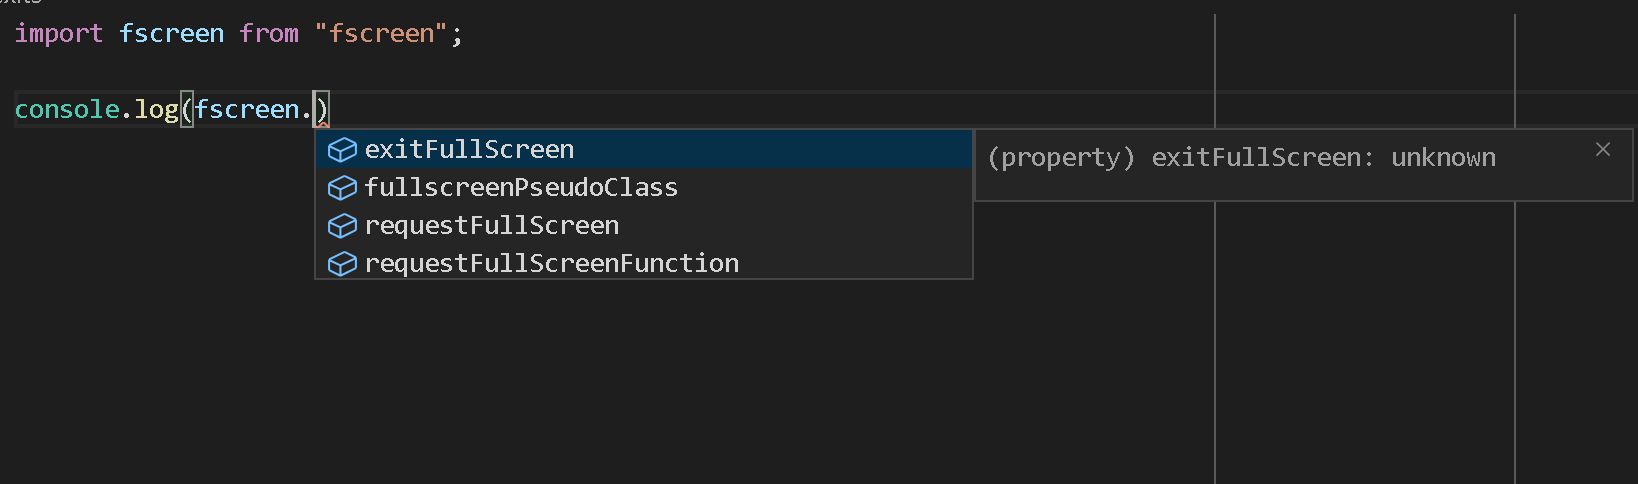Click the cube icon next to fullscreenPseudoClass
1638x484 pixels.
coord(342,188)
